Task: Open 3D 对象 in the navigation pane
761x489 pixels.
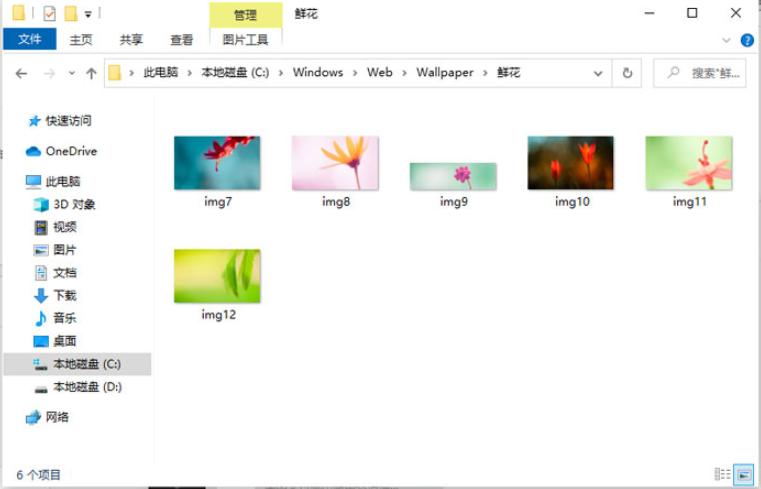Action: pos(74,204)
